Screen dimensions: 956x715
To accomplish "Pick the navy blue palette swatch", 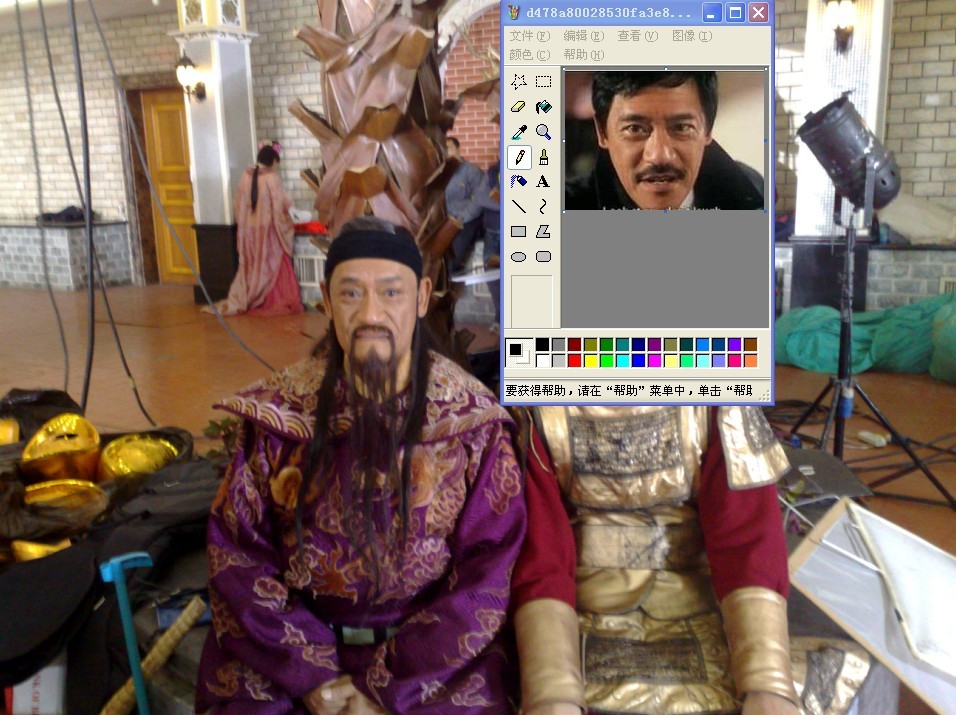I will coord(638,345).
